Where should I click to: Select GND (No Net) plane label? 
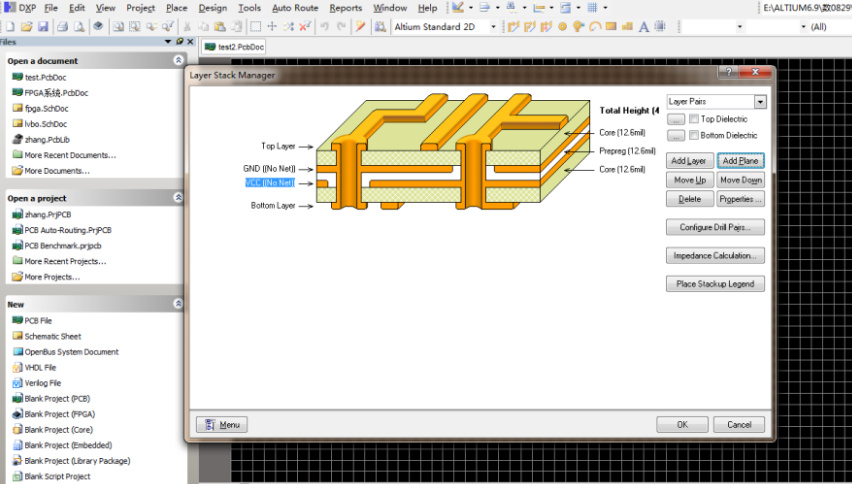(270, 168)
